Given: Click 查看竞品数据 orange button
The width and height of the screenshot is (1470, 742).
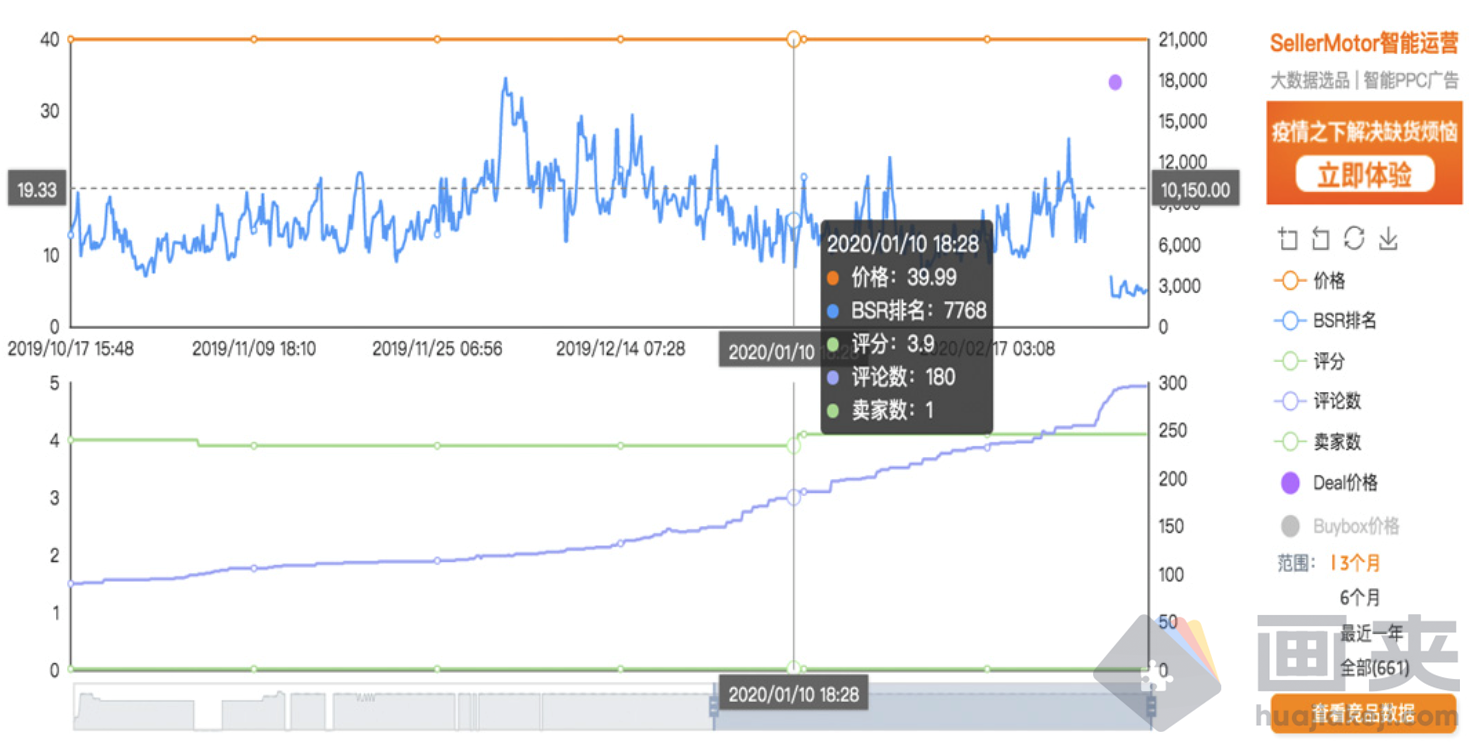Looking at the screenshot, I should 1363,713.
